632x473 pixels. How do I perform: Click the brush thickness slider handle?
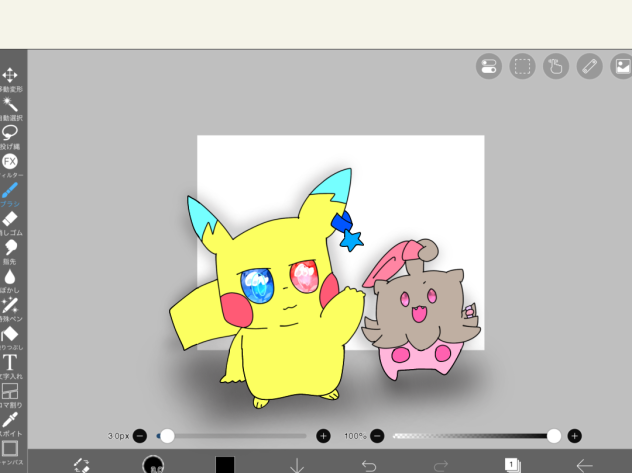tap(167, 436)
